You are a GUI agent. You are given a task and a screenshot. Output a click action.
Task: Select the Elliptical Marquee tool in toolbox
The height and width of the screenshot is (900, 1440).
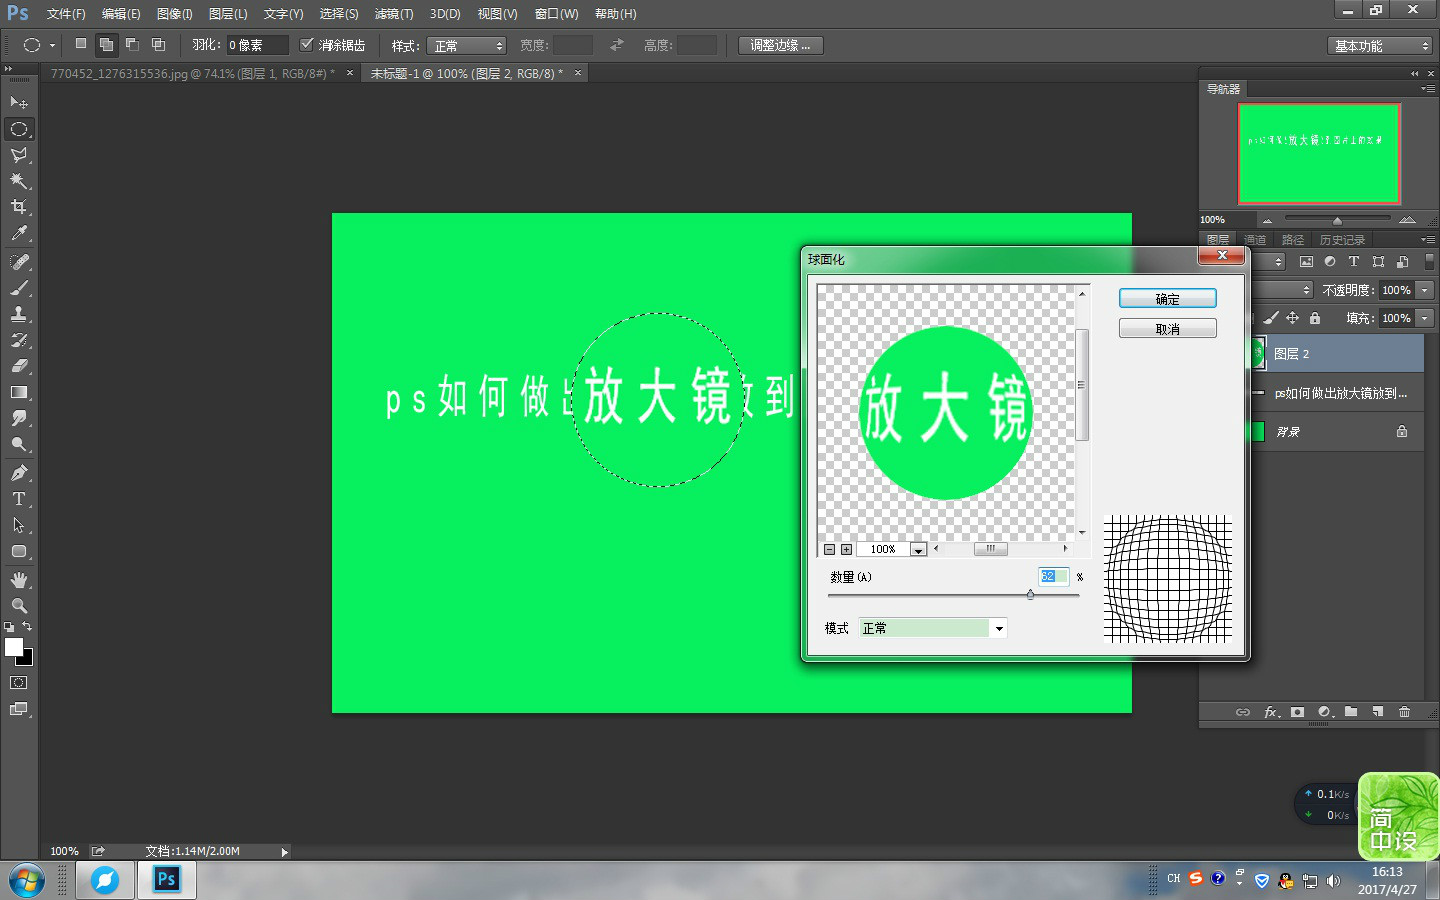[19, 129]
